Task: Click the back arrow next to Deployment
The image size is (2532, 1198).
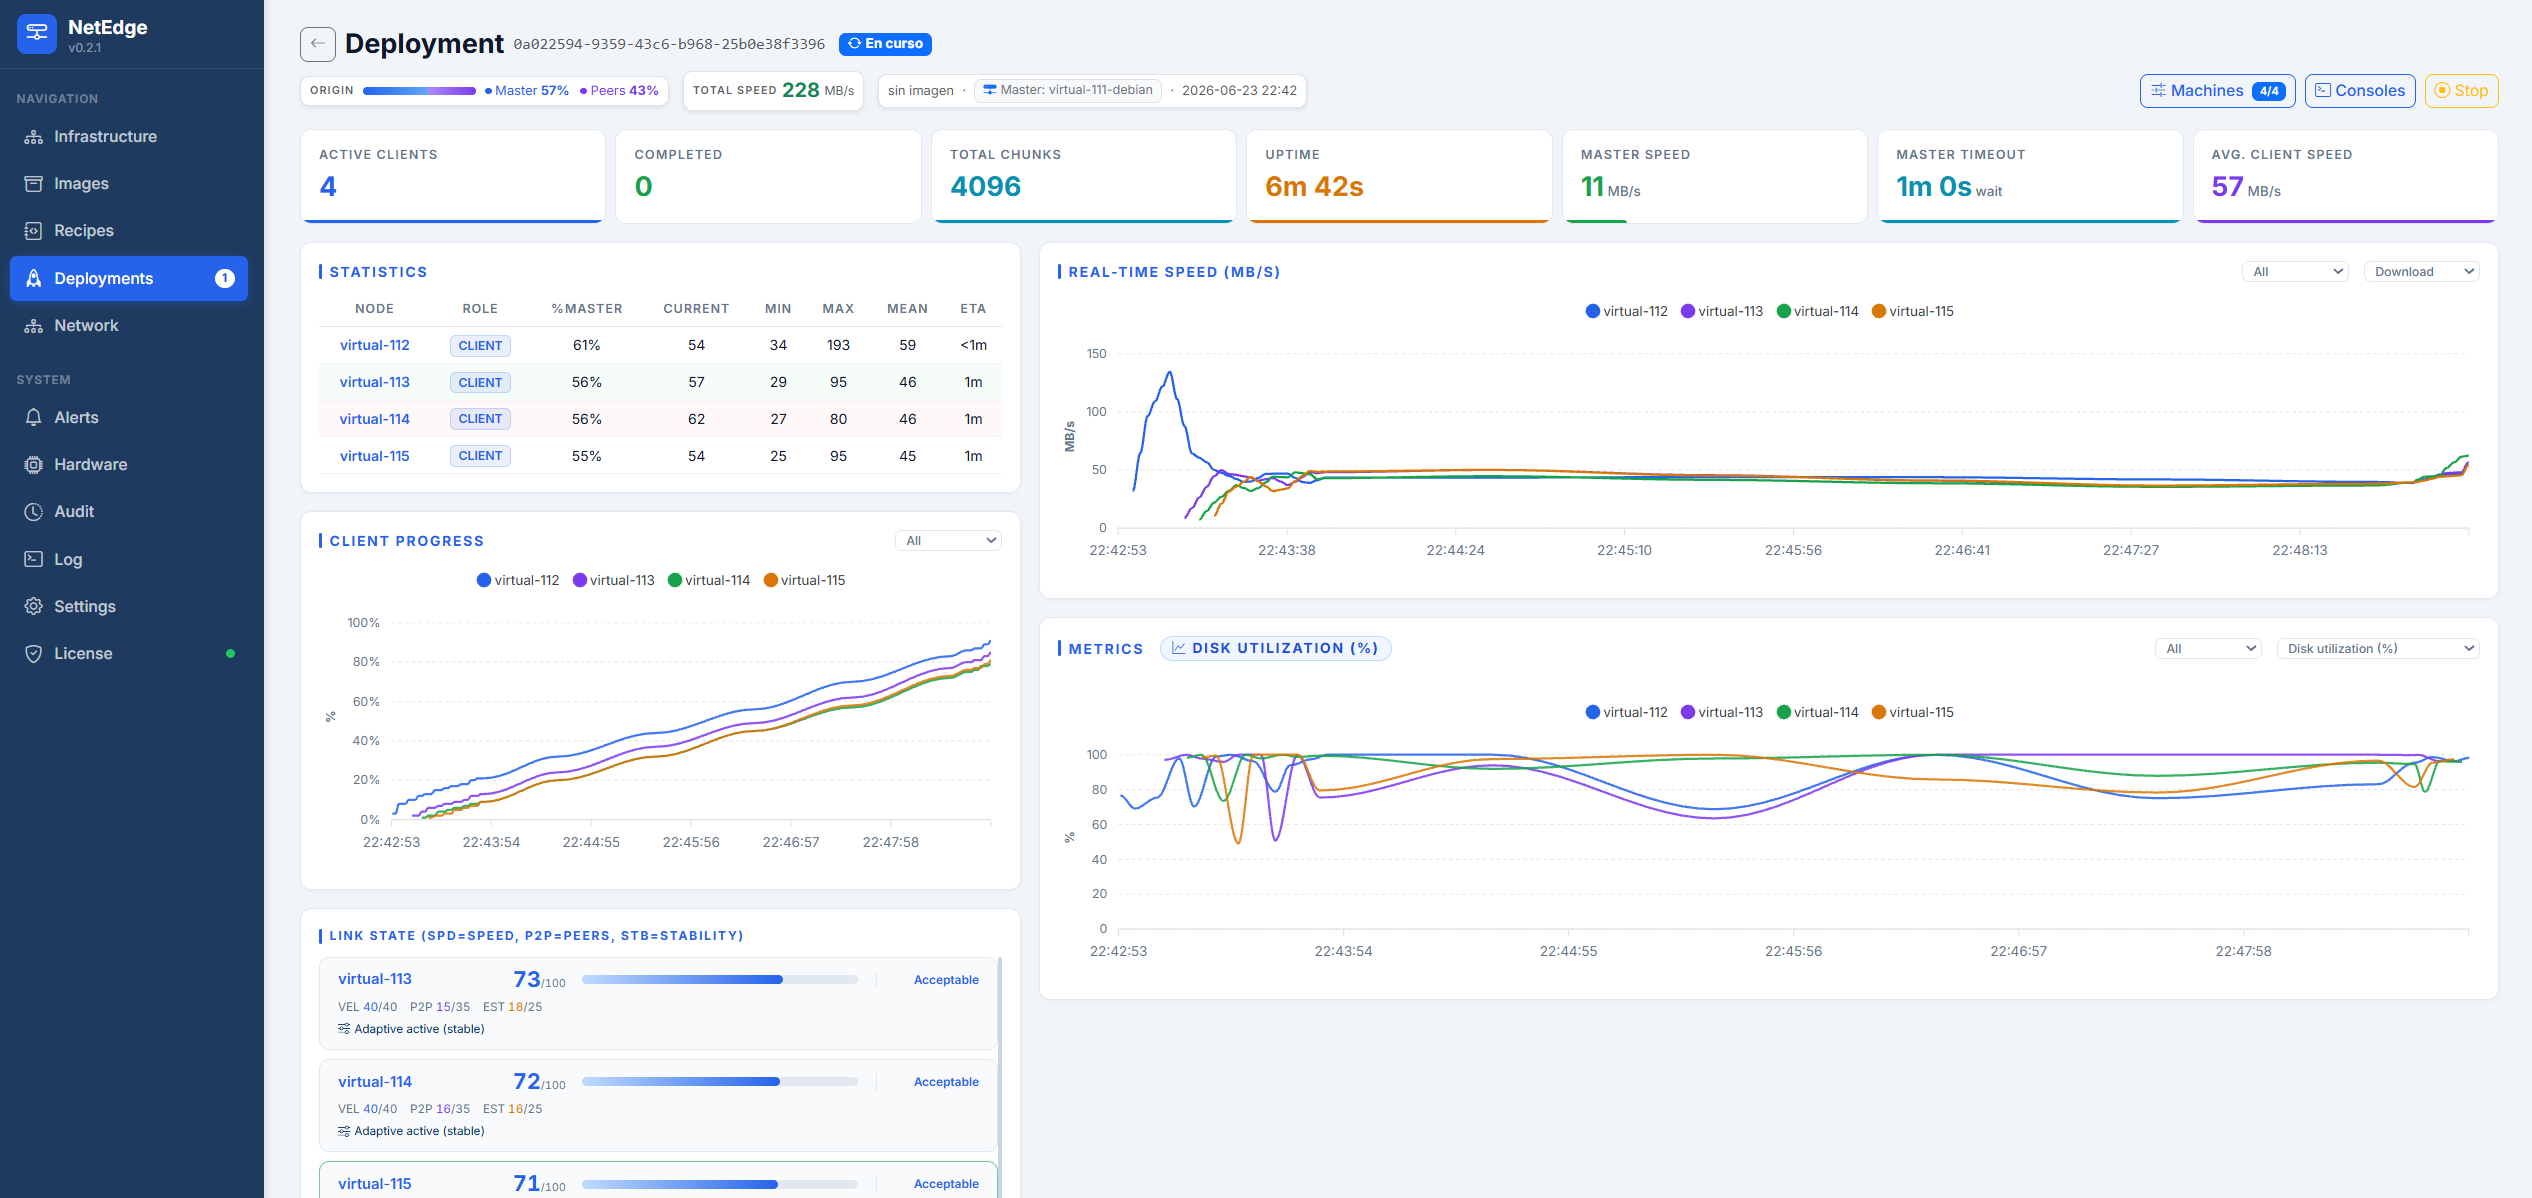Action: click(318, 44)
